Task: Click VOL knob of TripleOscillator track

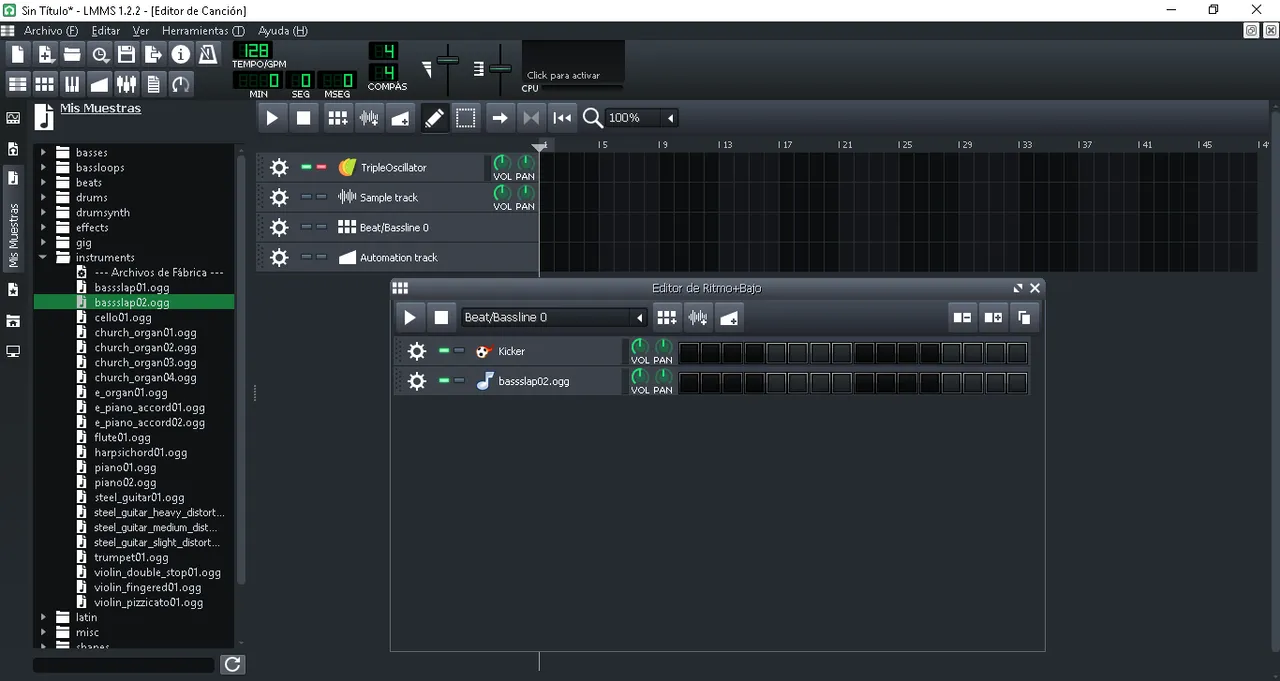Action: coord(502,163)
